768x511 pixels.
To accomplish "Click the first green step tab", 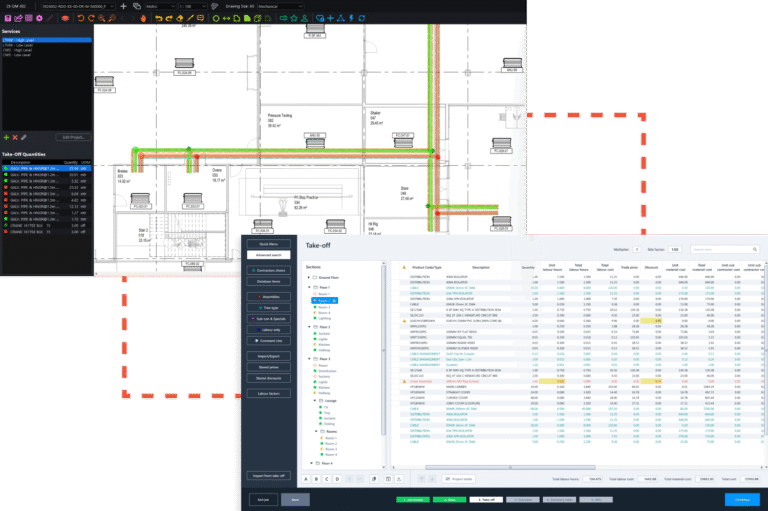I will 413,500.
